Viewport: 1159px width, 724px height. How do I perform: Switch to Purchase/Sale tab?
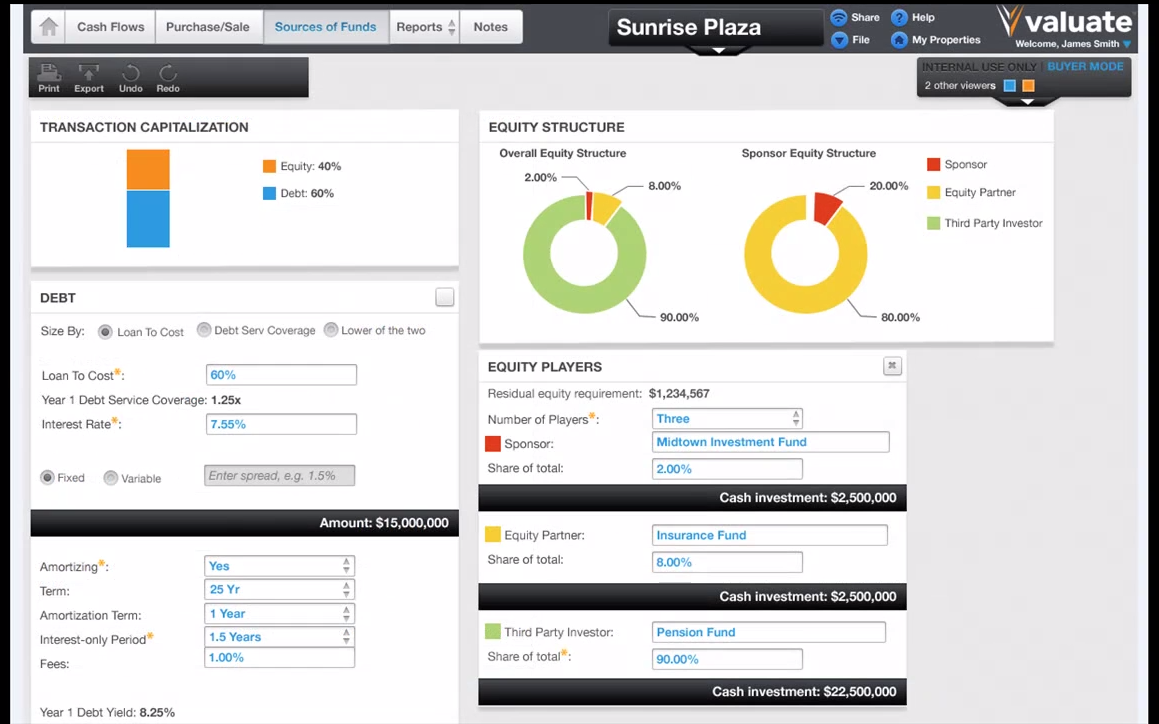208,27
